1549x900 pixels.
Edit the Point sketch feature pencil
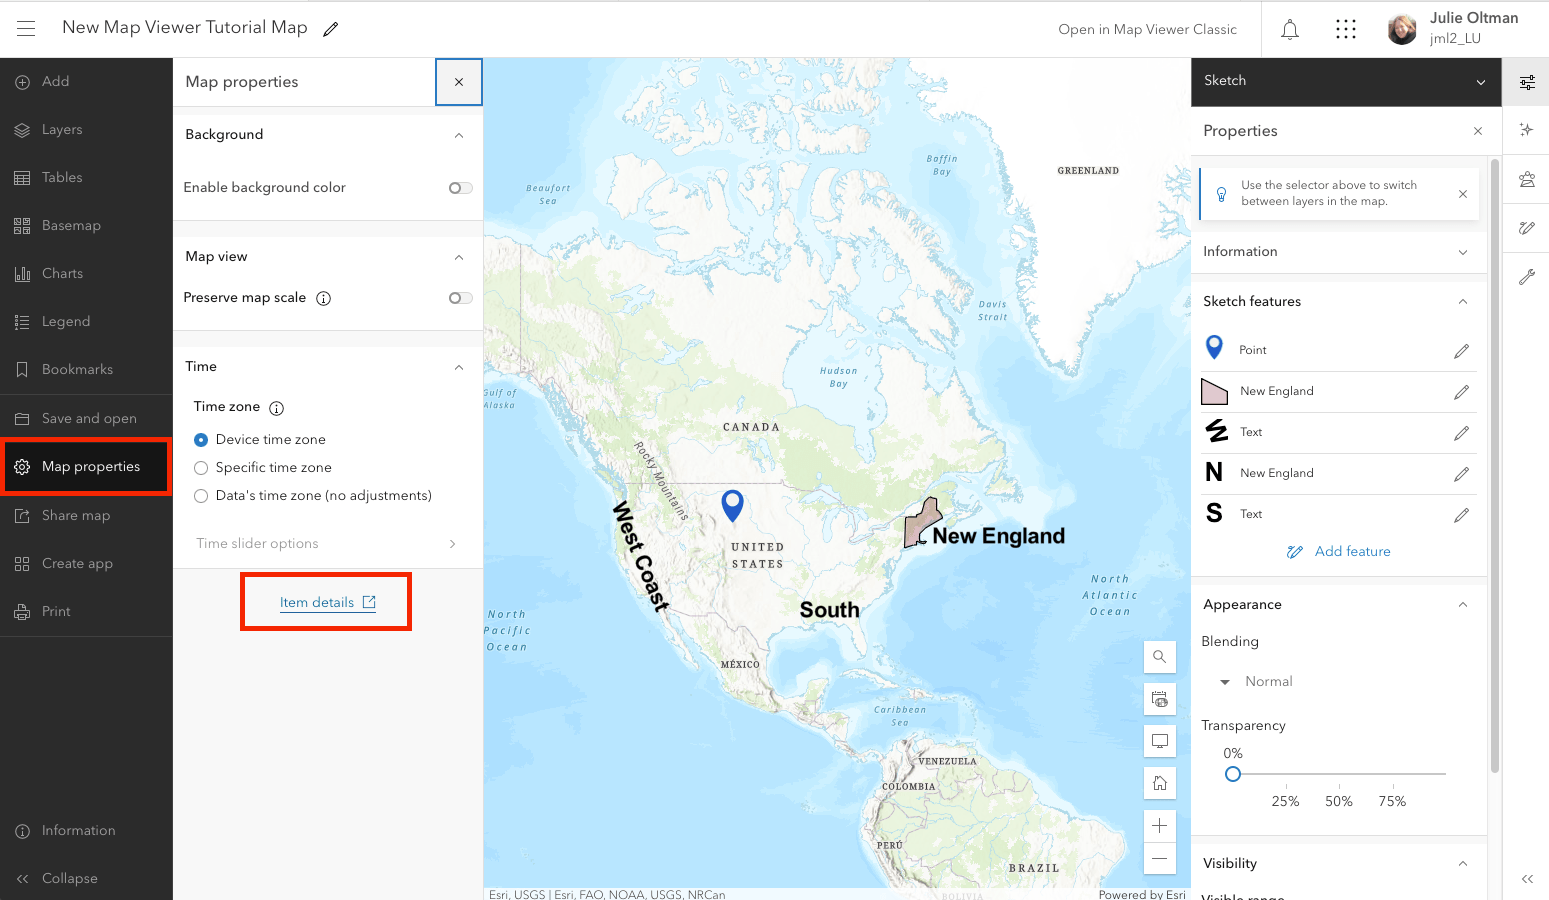tap(1461, 351)
